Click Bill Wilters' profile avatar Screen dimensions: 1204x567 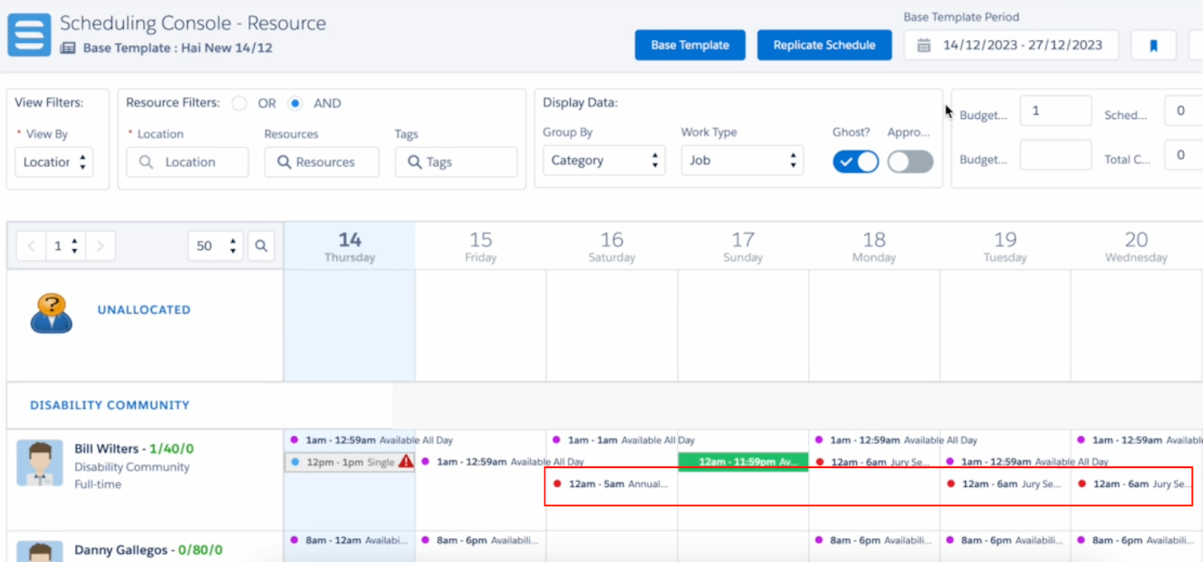(x=40, y=463)
